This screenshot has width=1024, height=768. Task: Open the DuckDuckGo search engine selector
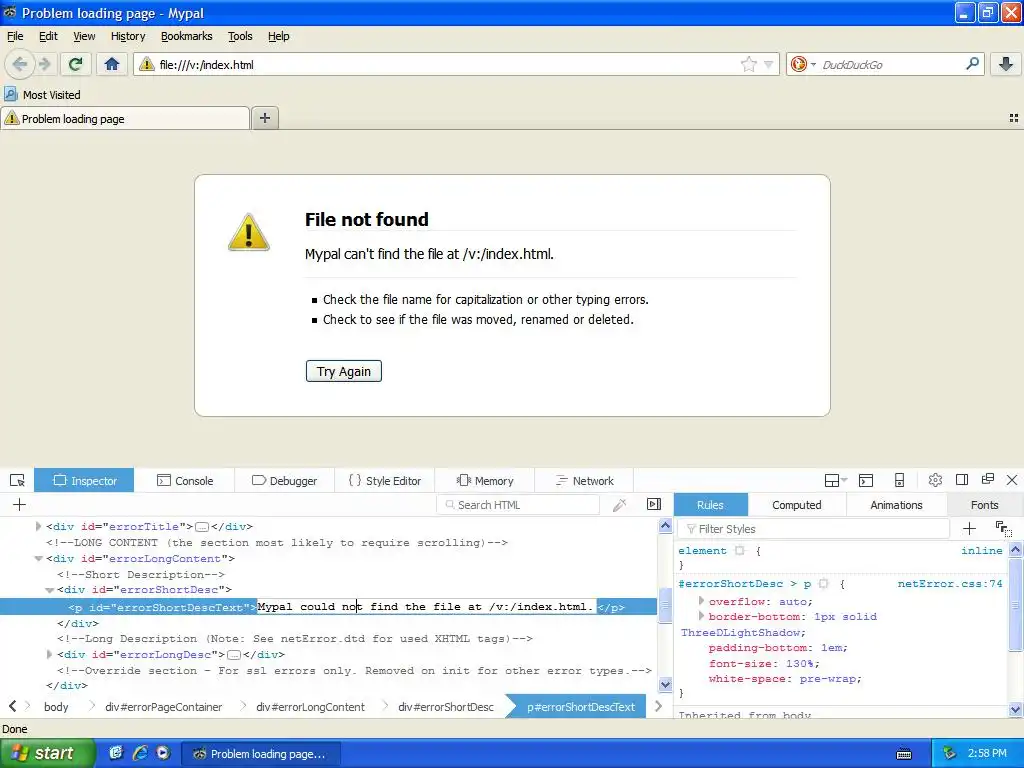tap(803, 64)
